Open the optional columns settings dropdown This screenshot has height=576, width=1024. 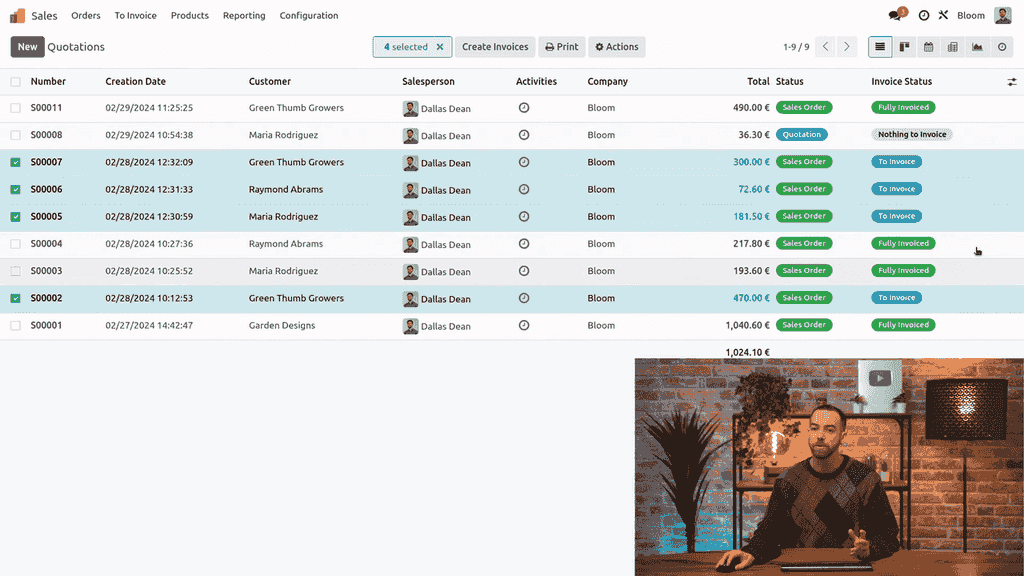[1011, 82]
